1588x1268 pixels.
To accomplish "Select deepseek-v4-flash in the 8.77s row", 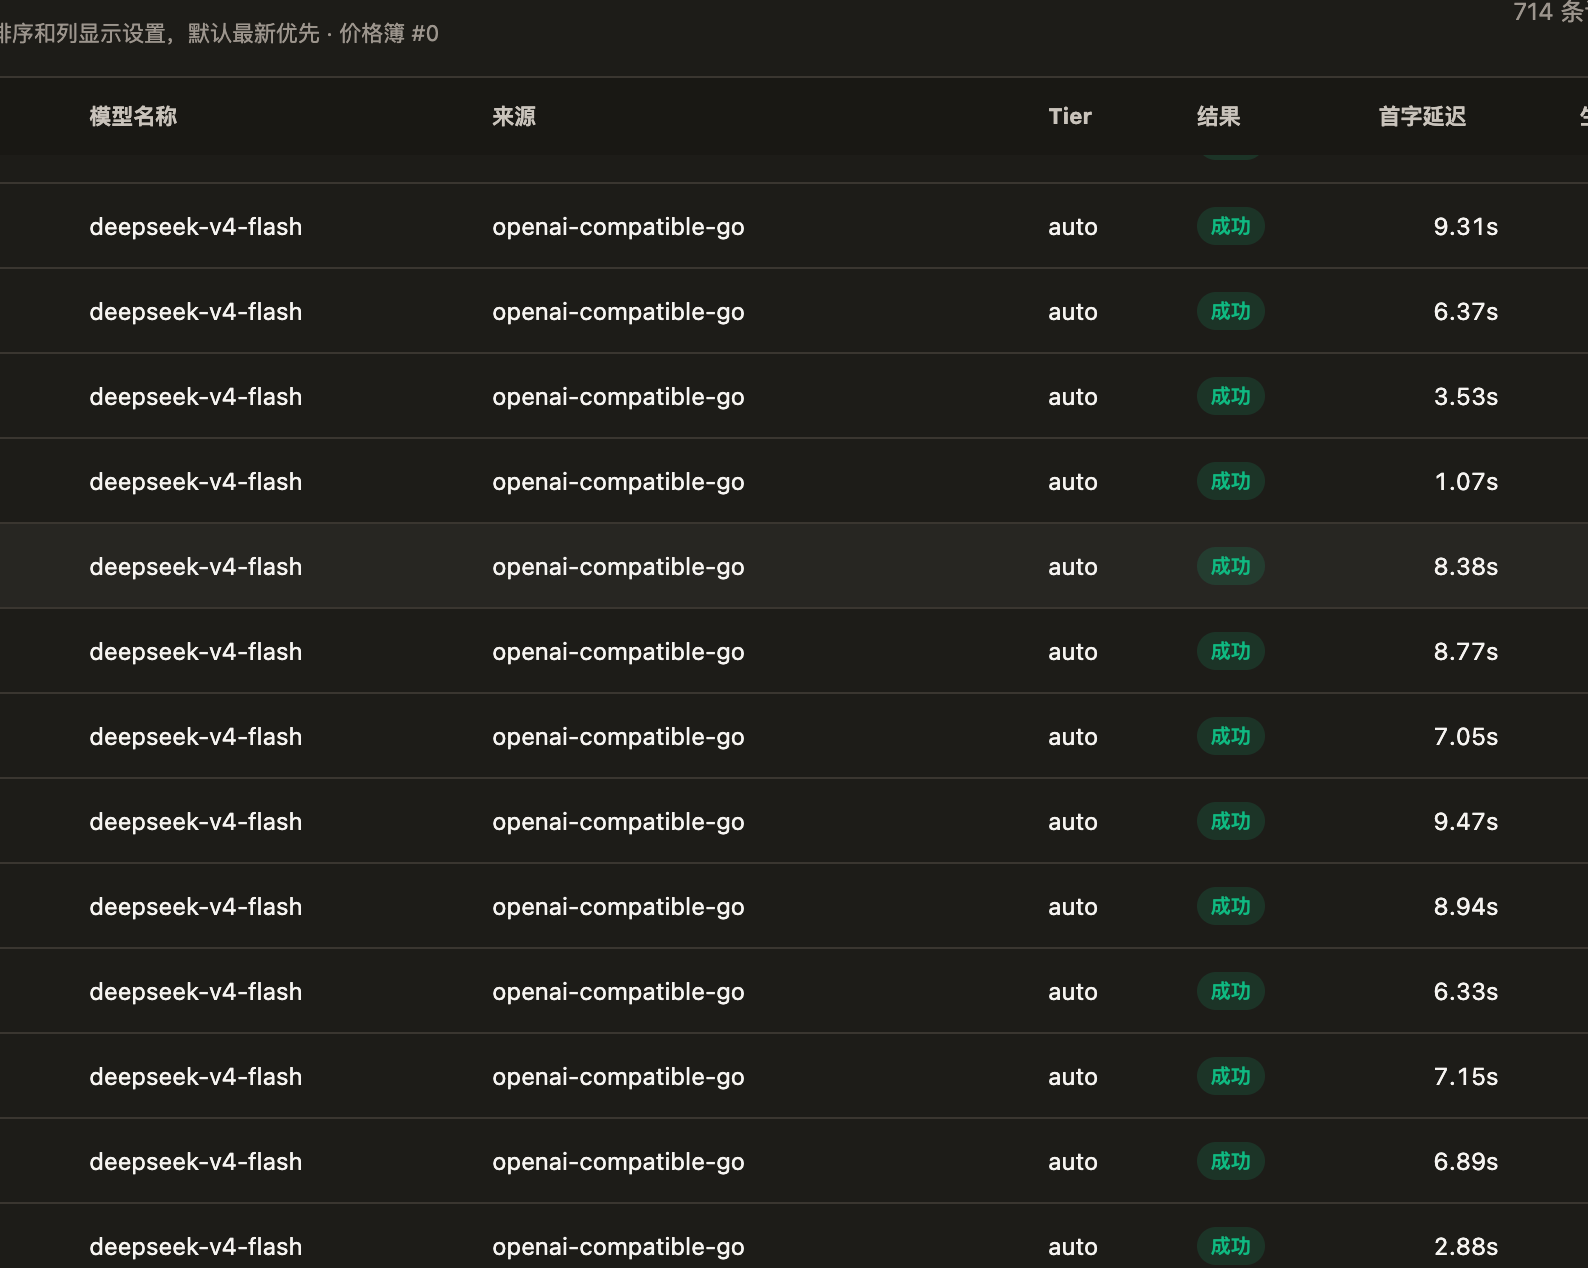I will [196, 652].
